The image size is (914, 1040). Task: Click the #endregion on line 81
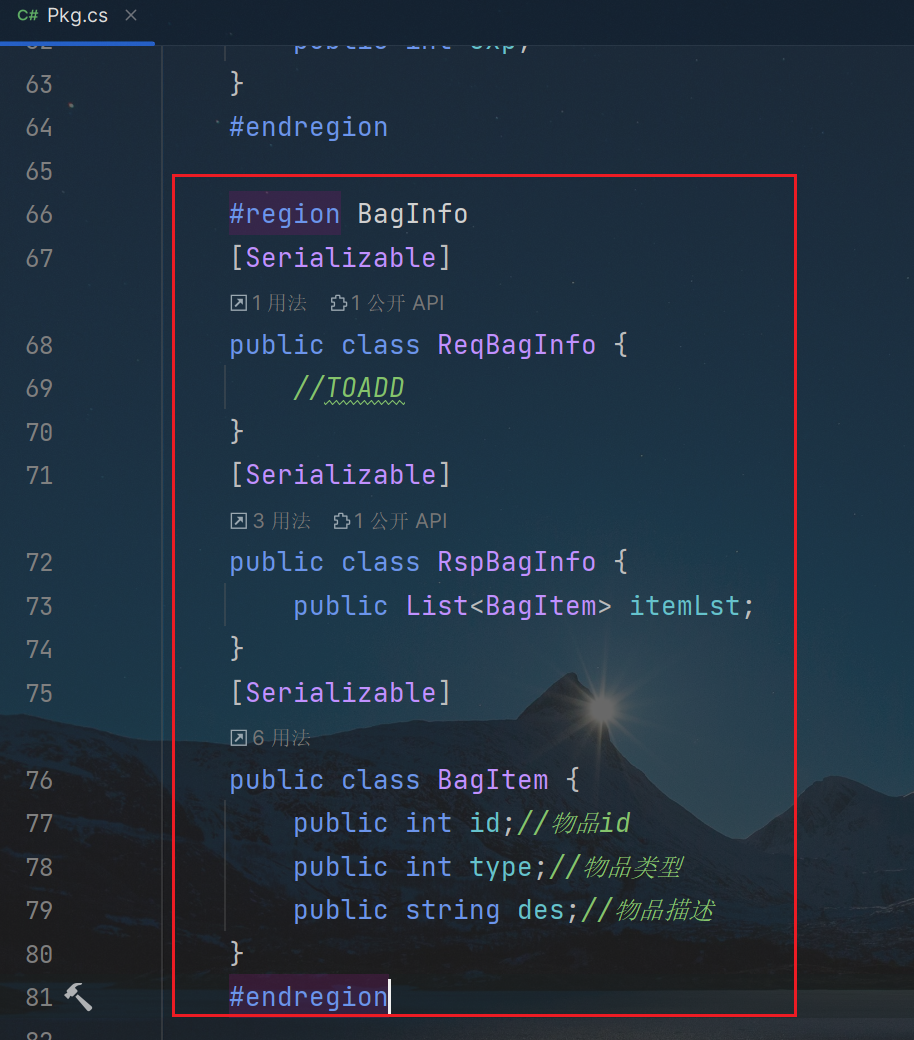point(308,996)
